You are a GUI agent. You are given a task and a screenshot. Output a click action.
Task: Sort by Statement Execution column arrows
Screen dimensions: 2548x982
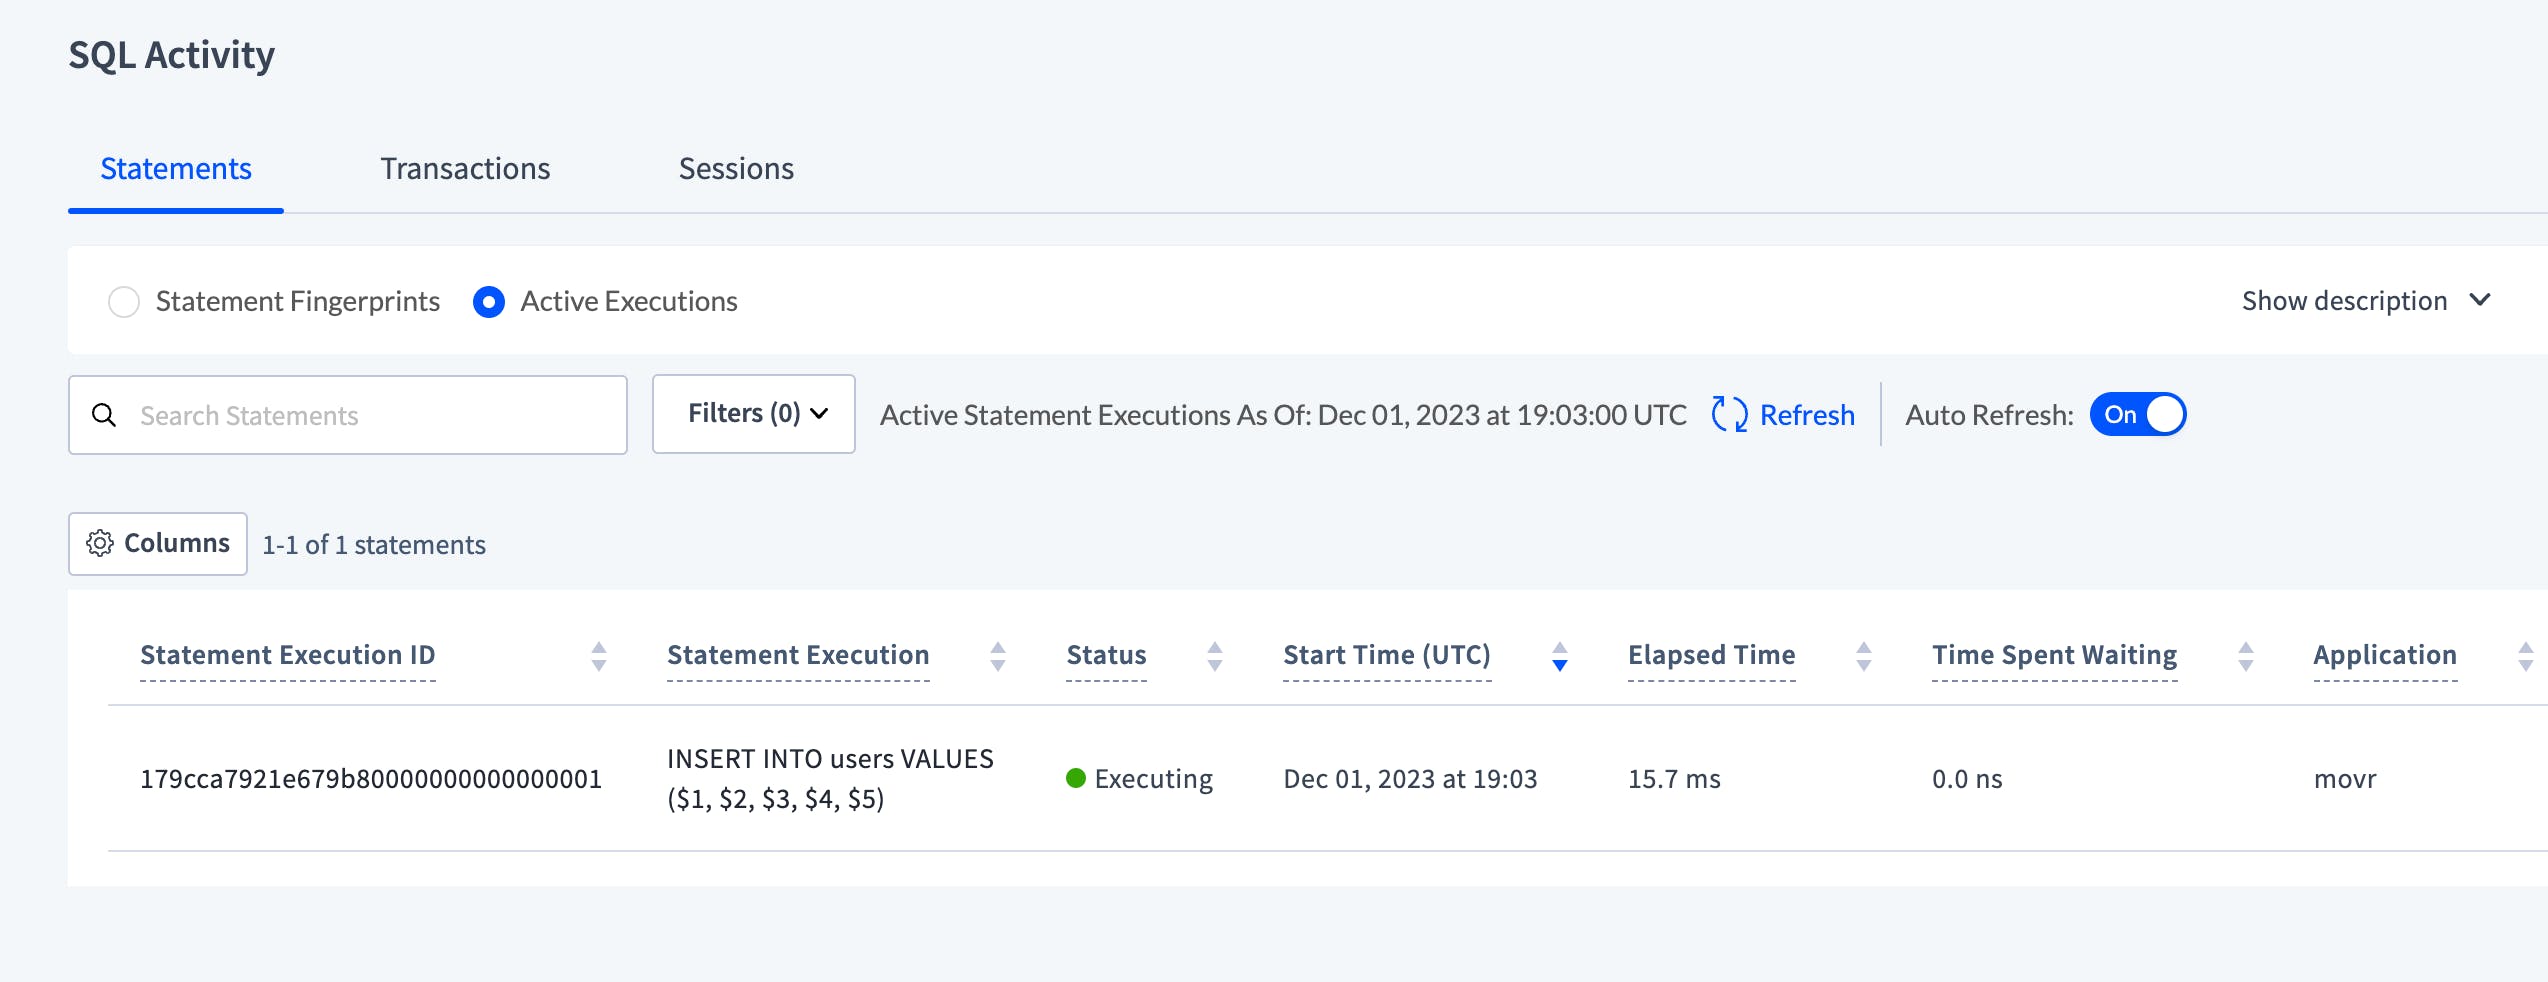click(x=997, y=656)
